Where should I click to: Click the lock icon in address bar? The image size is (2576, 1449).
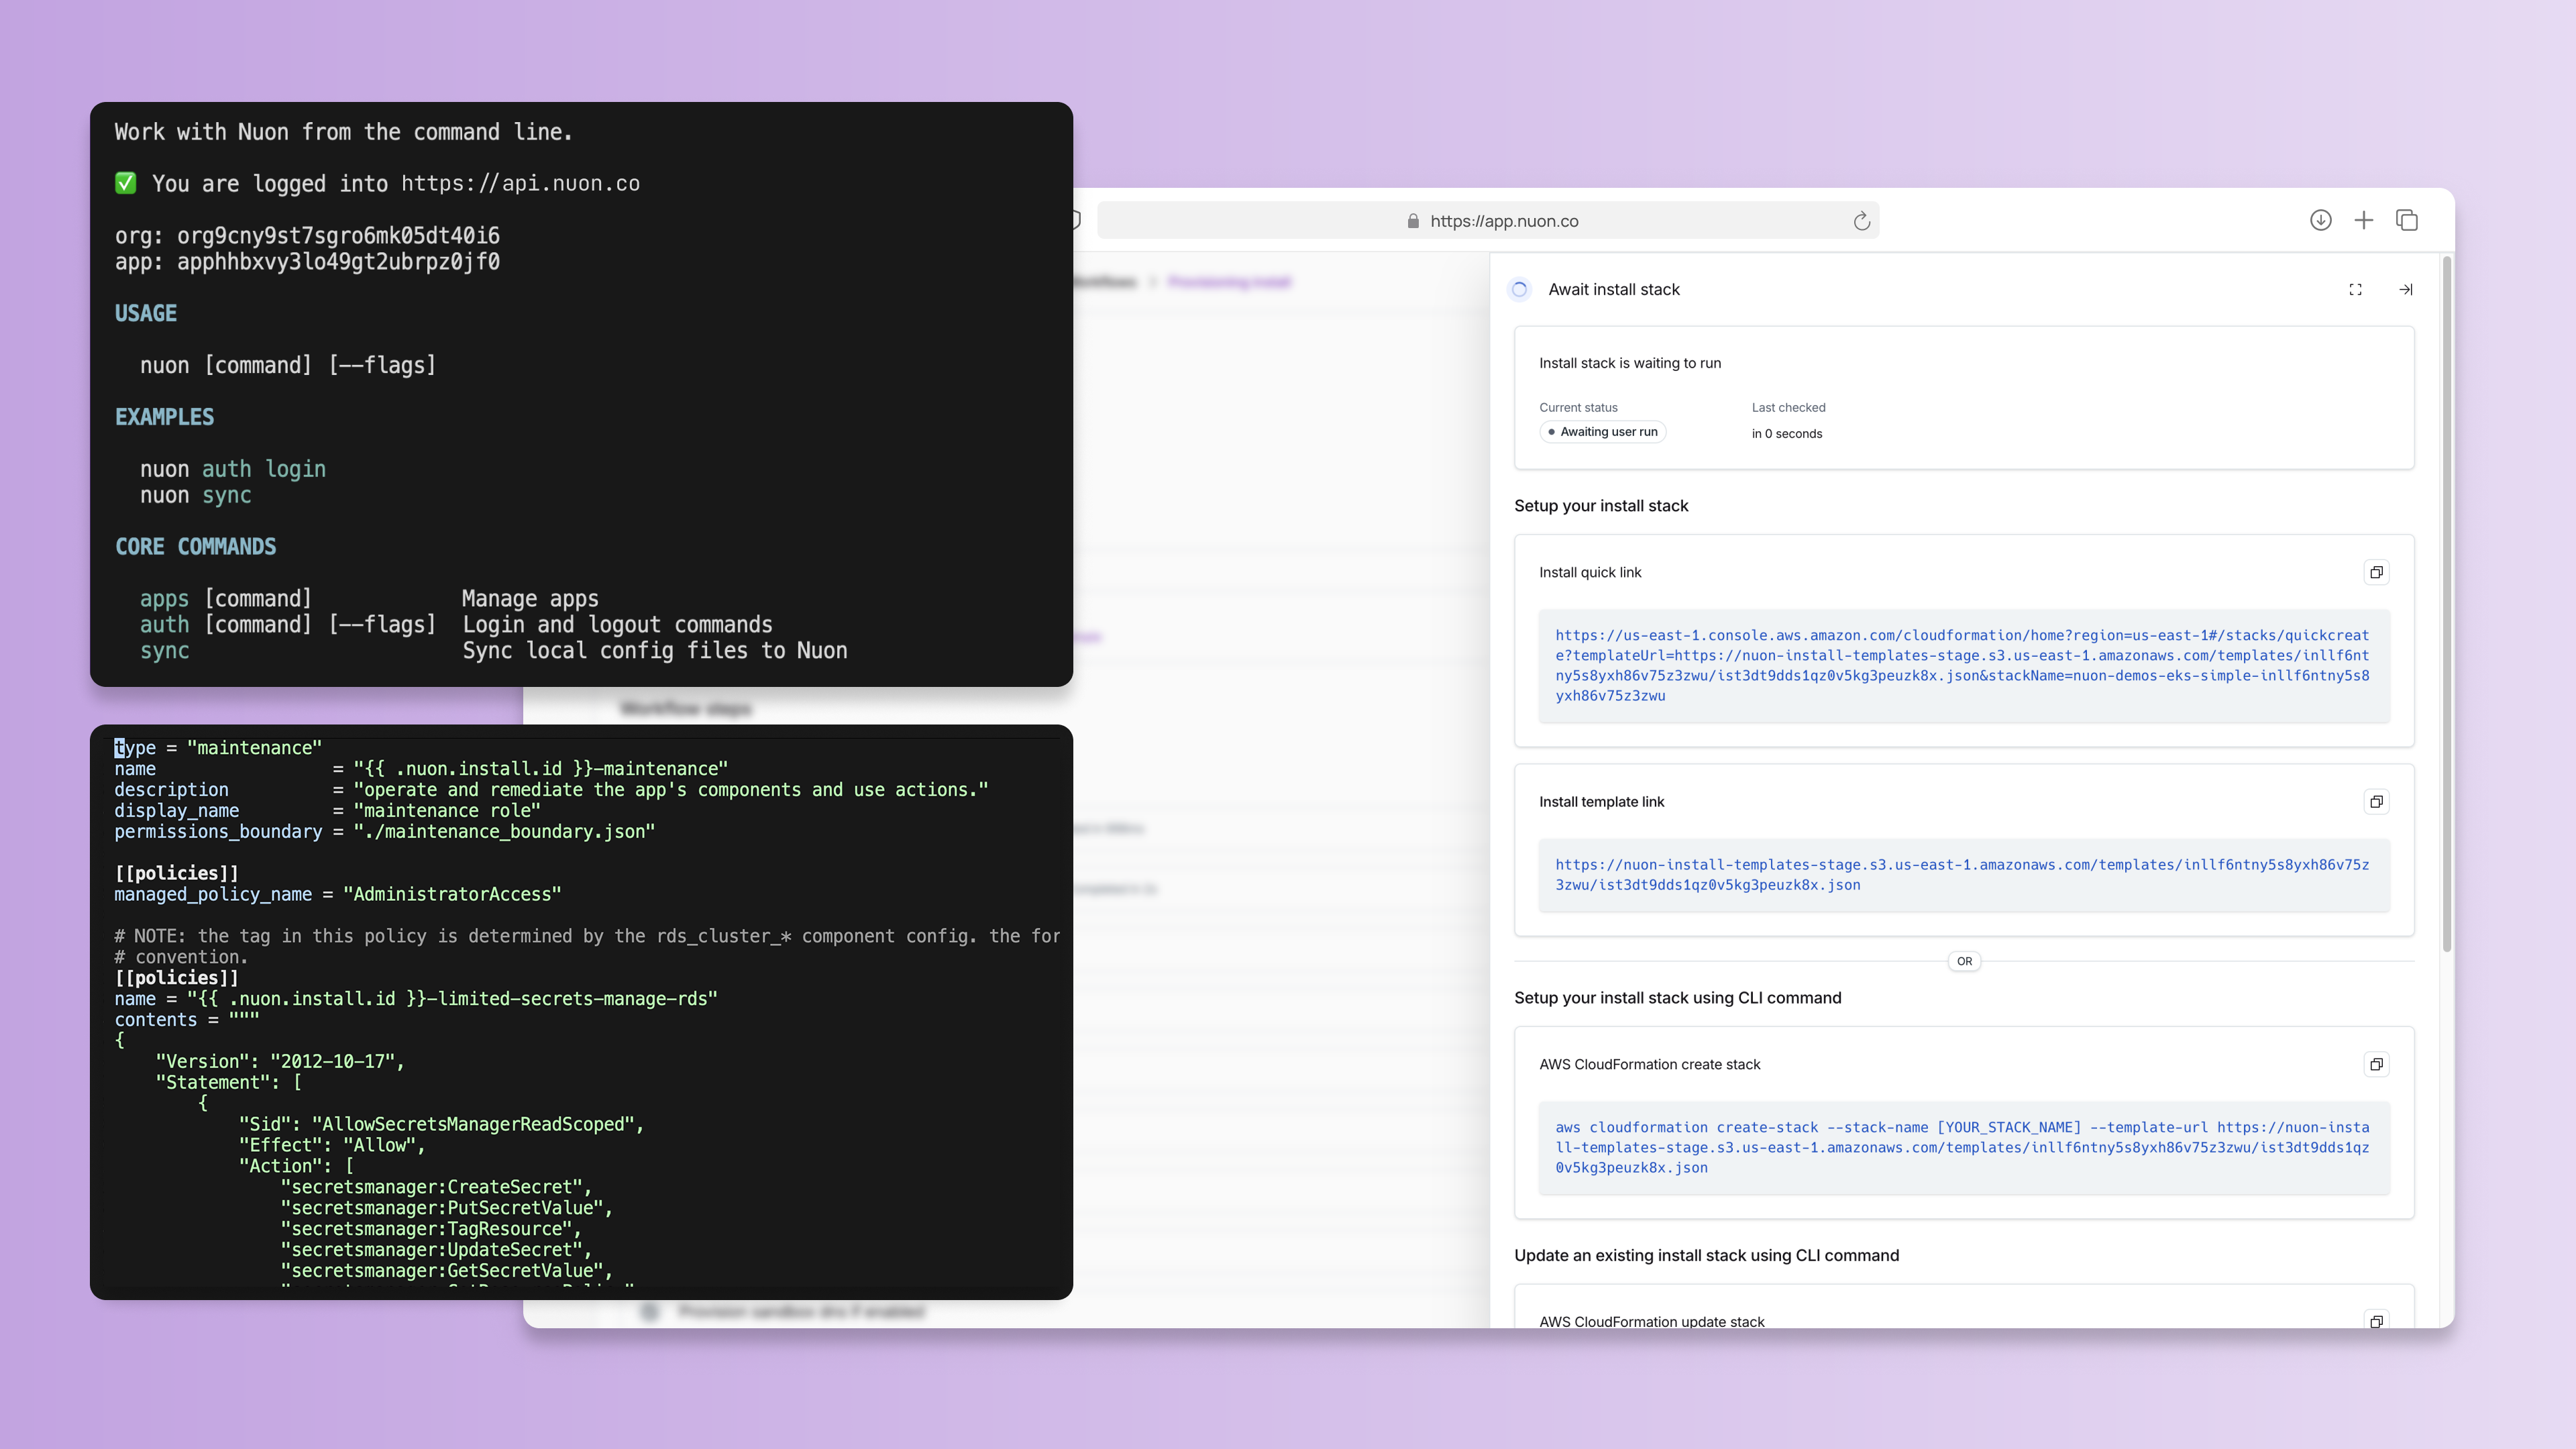tap(1412, 221)
